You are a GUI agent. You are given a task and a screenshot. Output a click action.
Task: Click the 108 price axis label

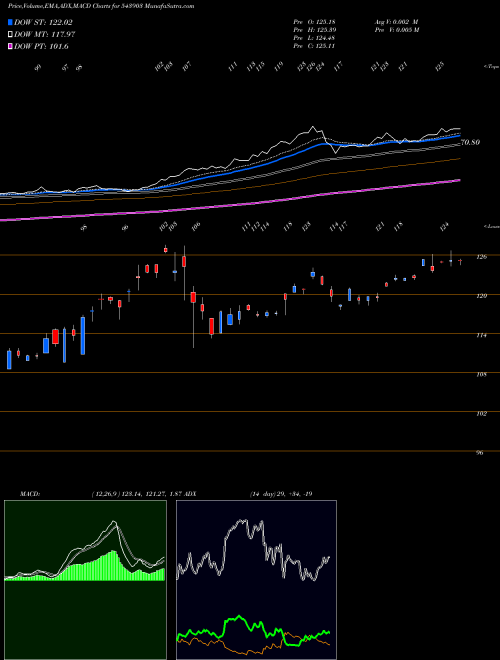coord(482,374)
